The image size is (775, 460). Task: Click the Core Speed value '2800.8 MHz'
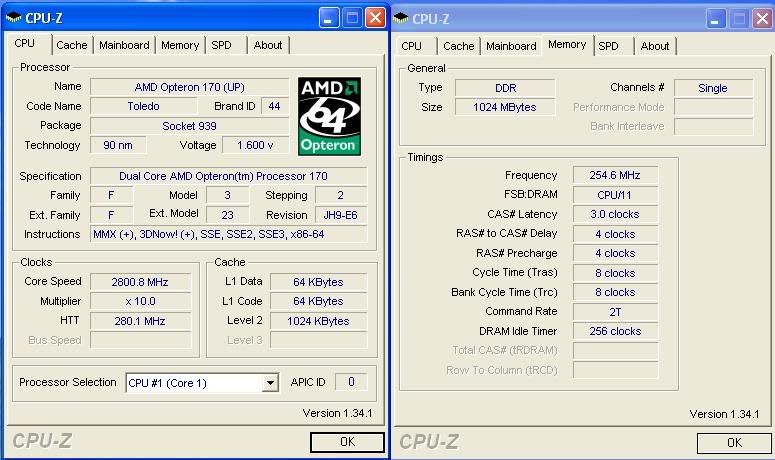(x=140, y=282)
